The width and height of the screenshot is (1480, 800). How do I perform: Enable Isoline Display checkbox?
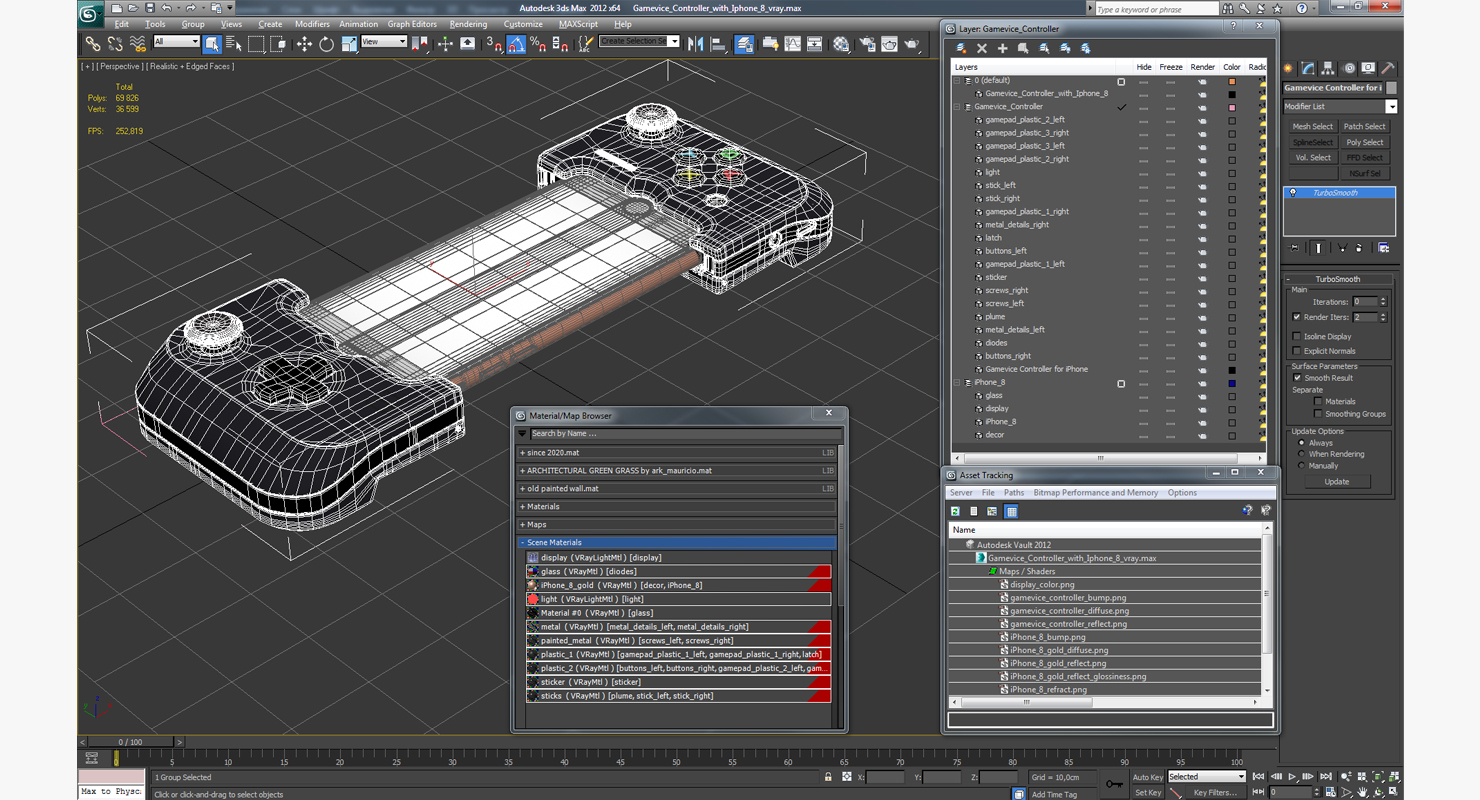click(1297, 337)
